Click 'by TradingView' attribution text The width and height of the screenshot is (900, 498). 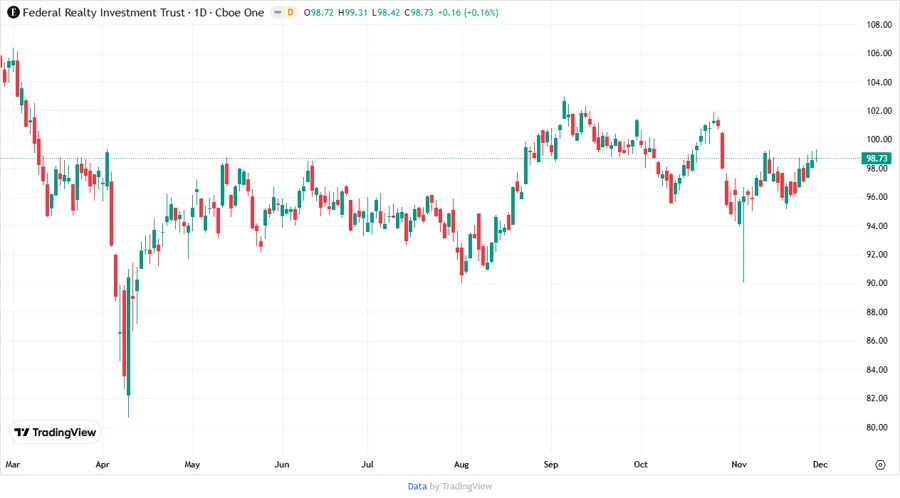pos(461,486)
